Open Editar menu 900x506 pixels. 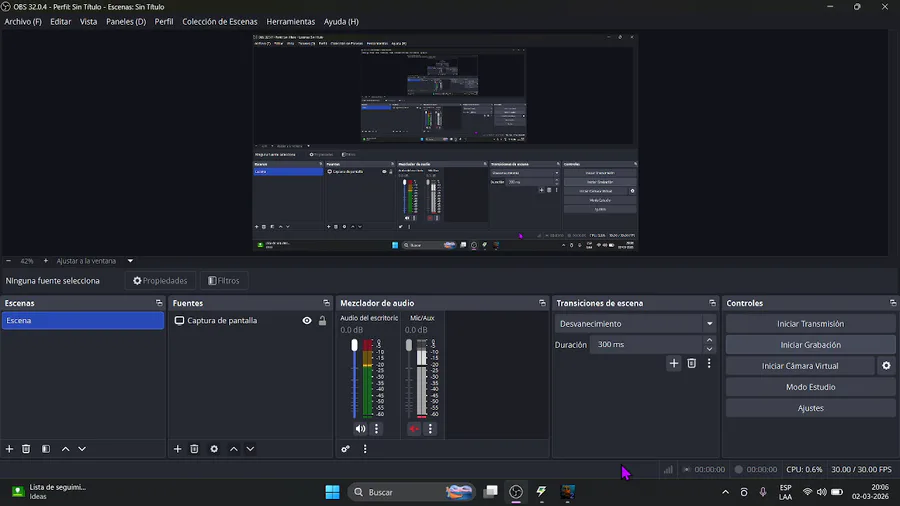point(60,22)
